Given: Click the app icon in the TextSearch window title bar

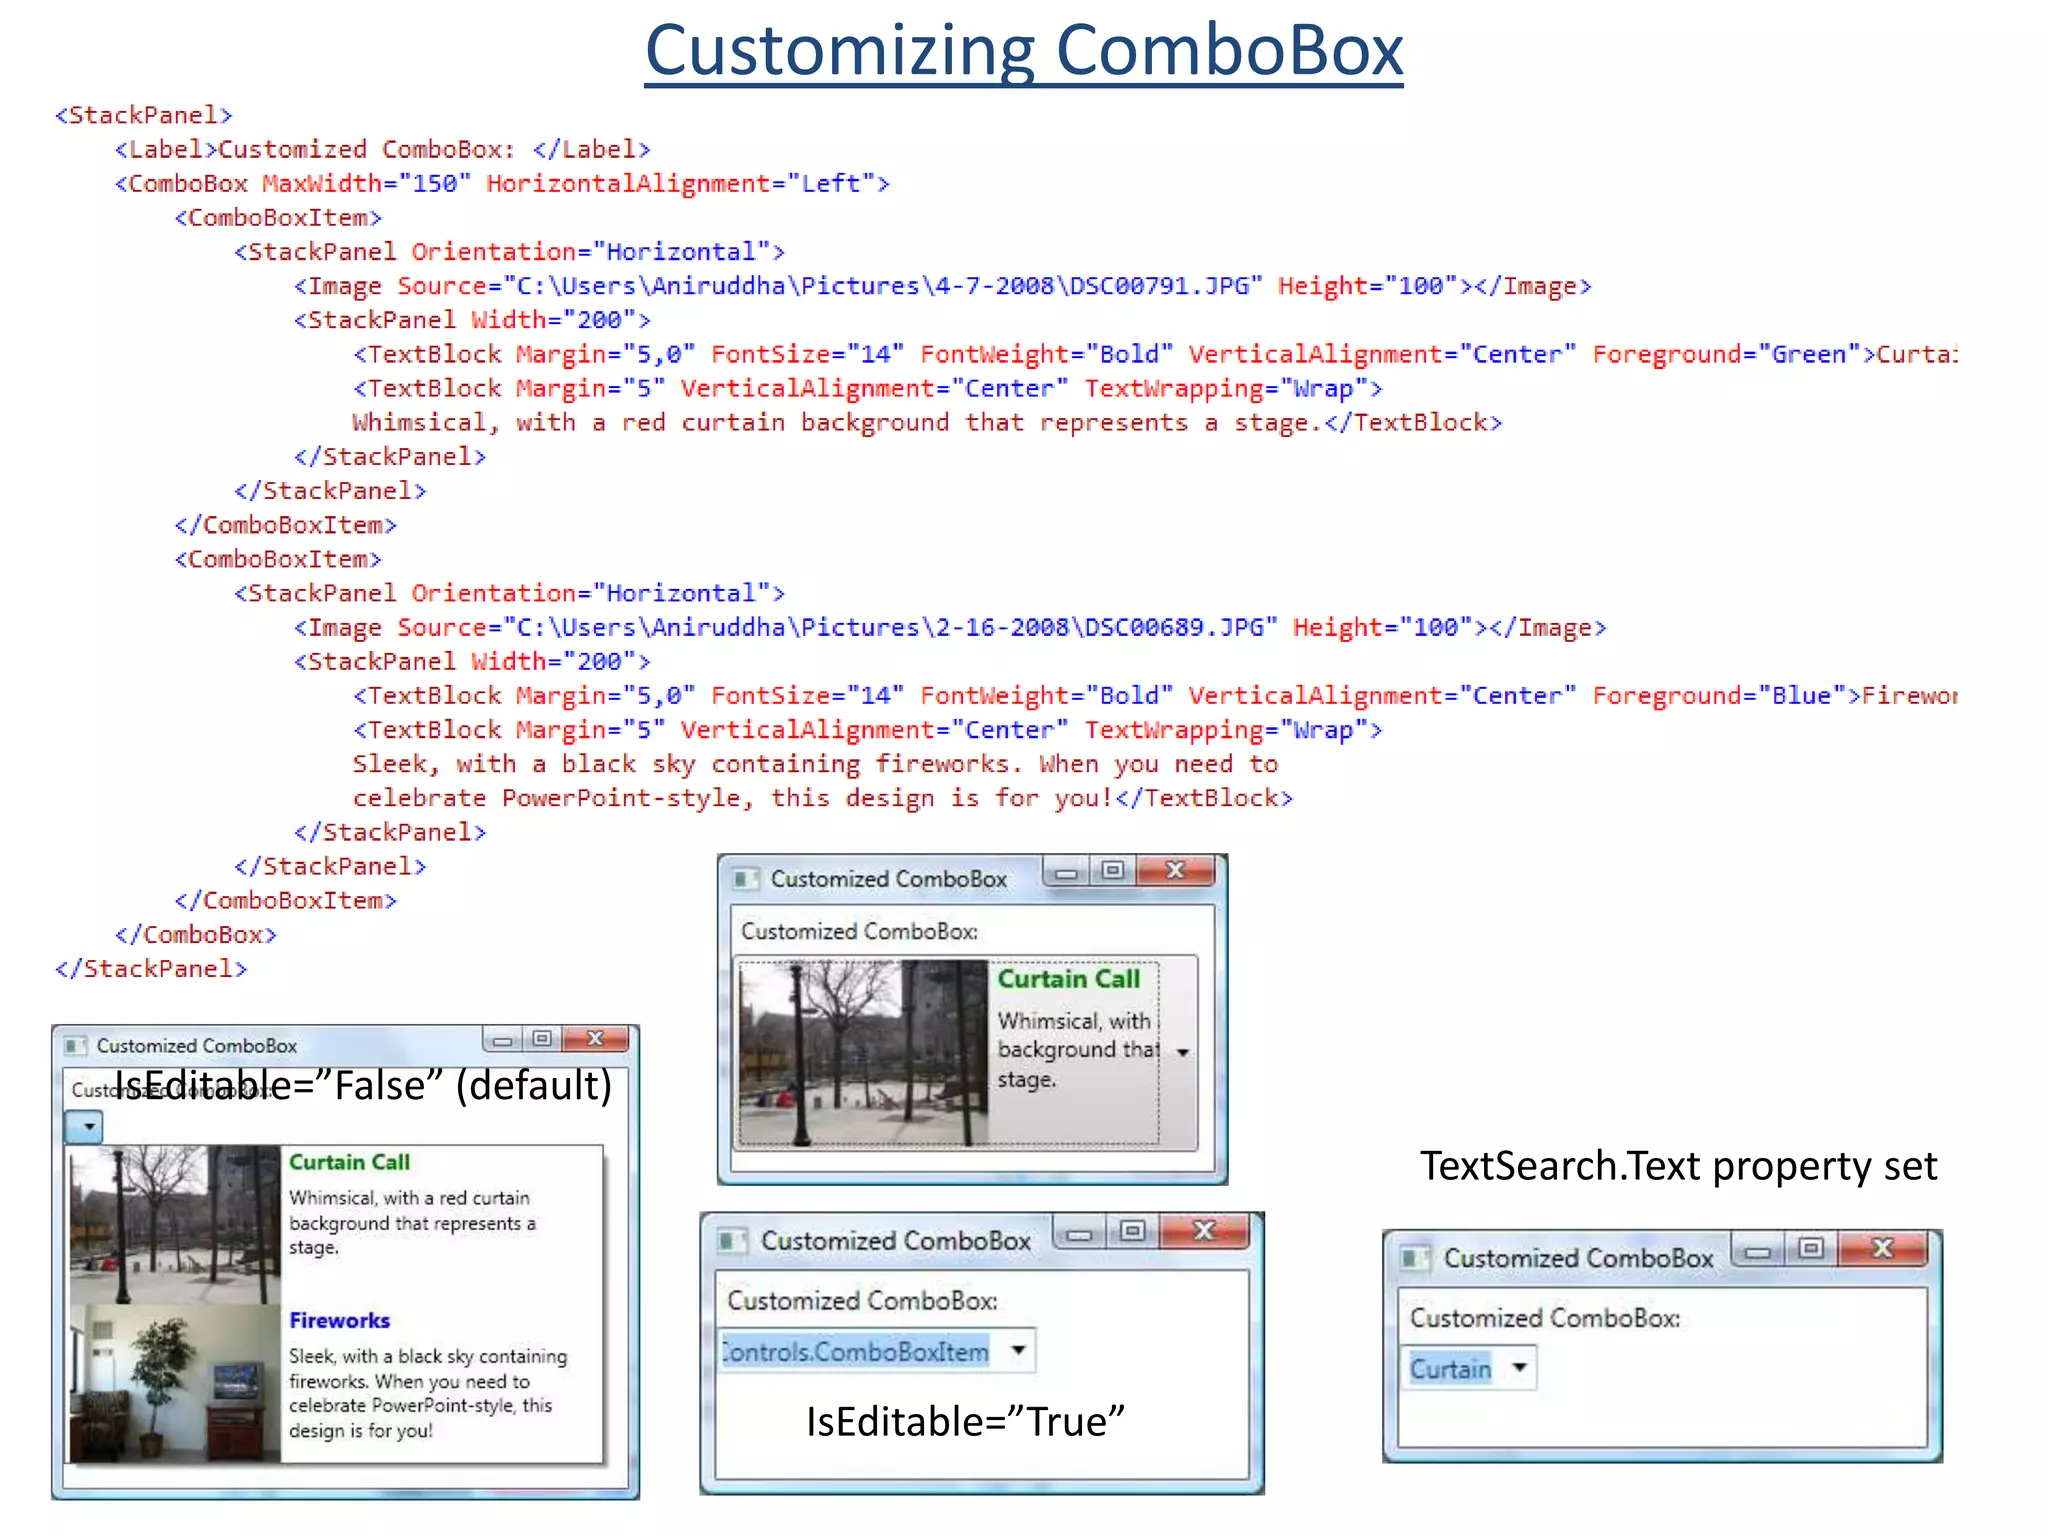Looking at the screenshot, I should pos(1414,1258).
